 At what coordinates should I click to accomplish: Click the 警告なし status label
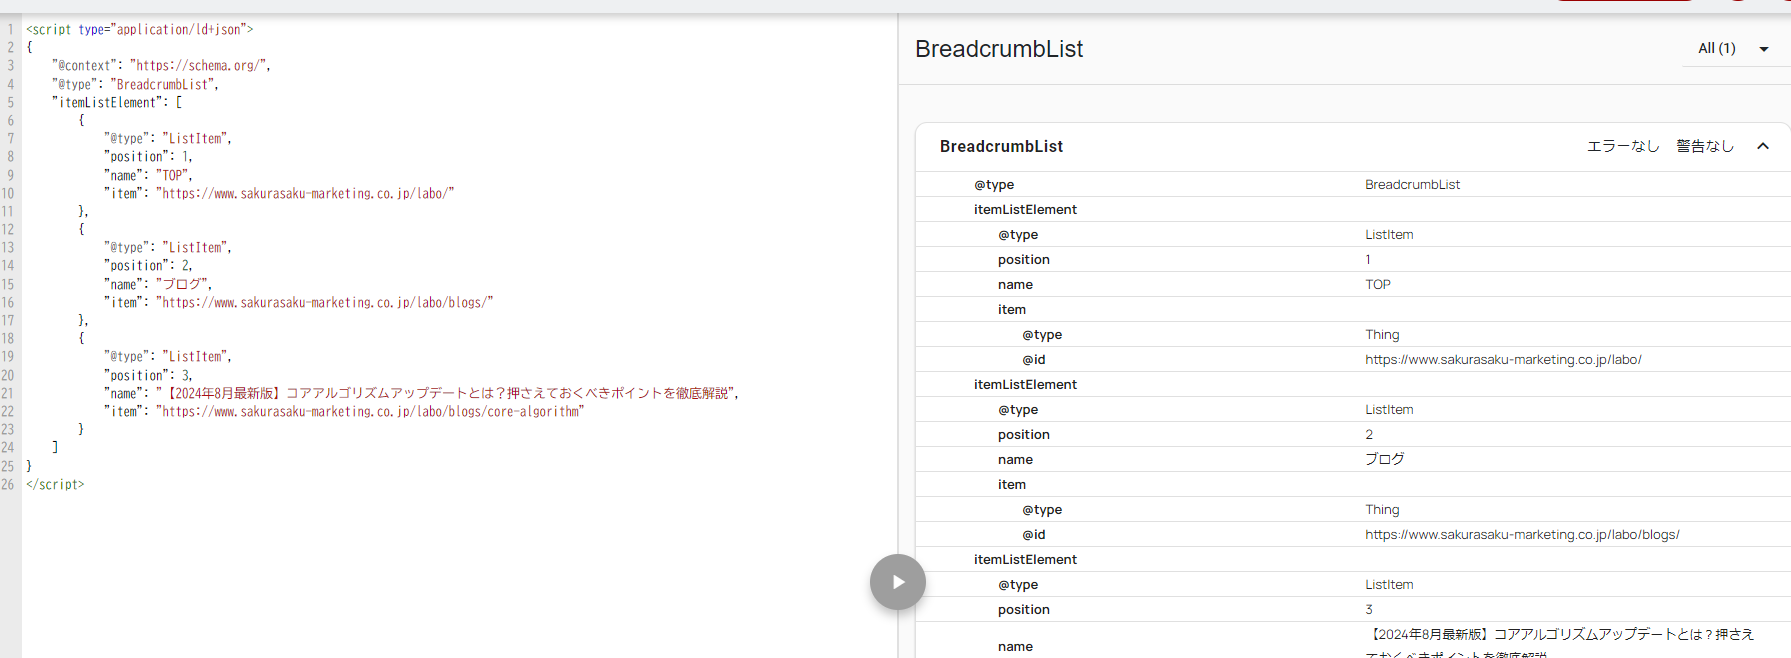tap(1705, 146)
